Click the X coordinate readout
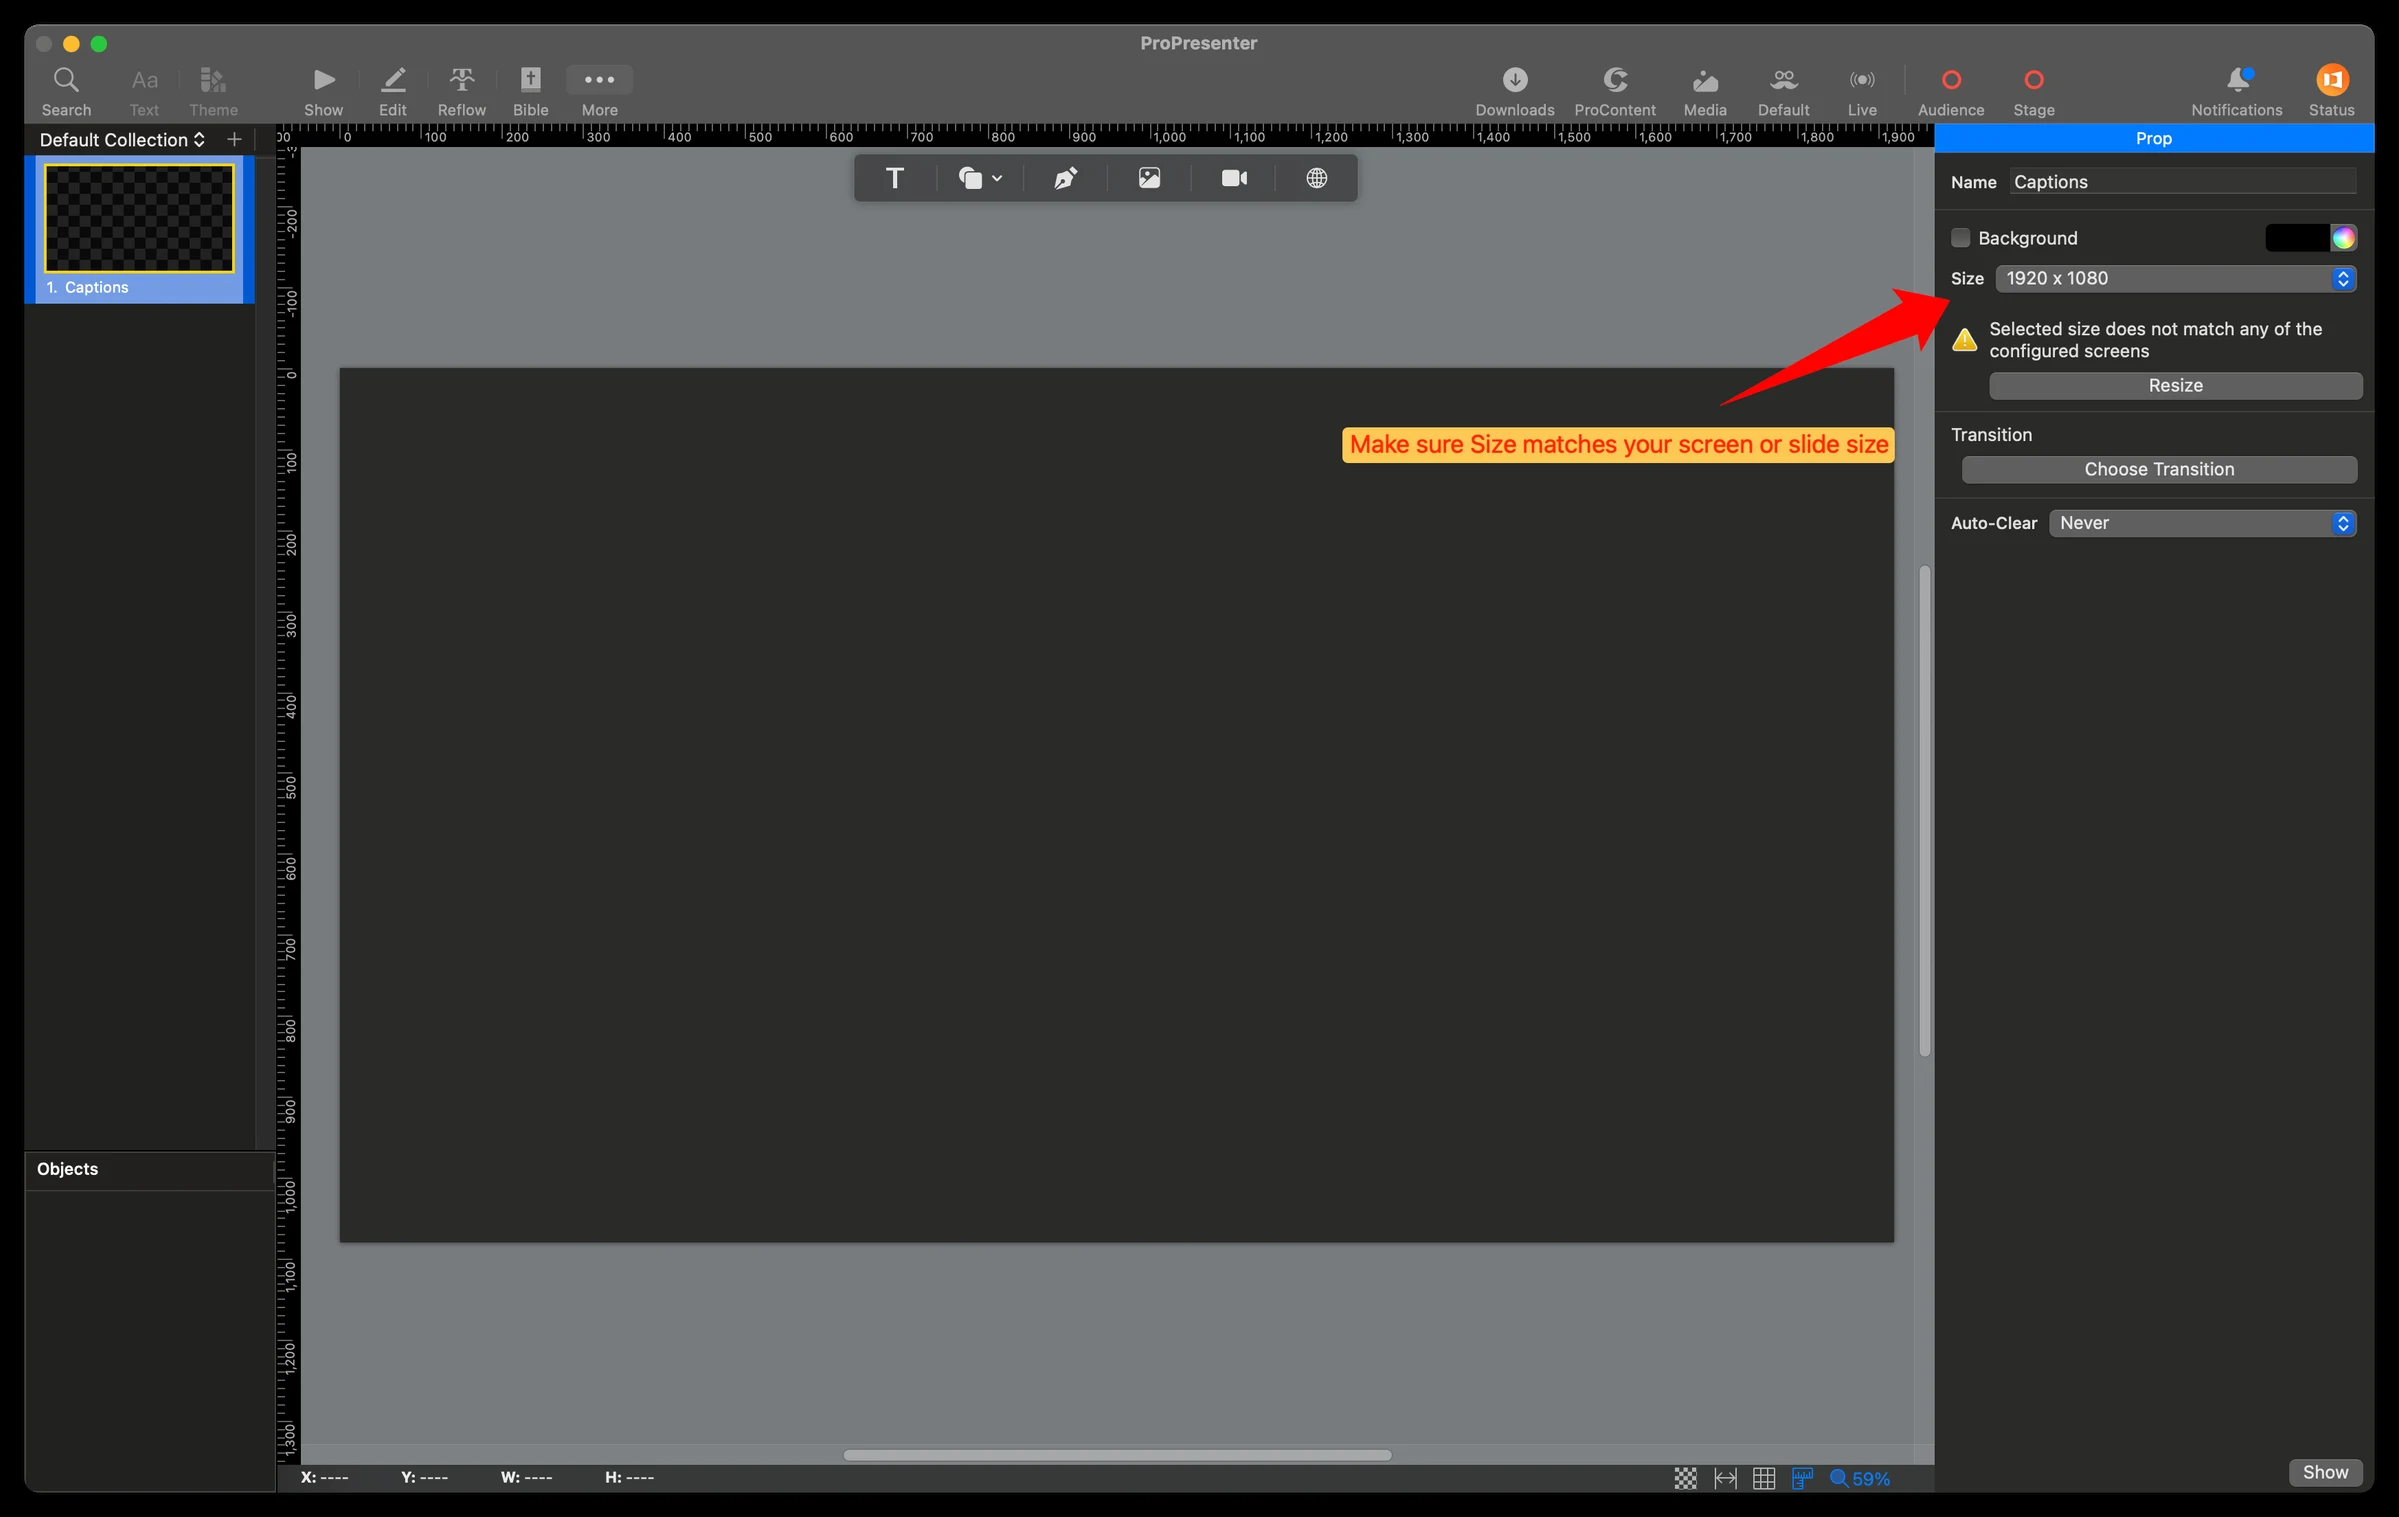 (x=324, y=1478)
